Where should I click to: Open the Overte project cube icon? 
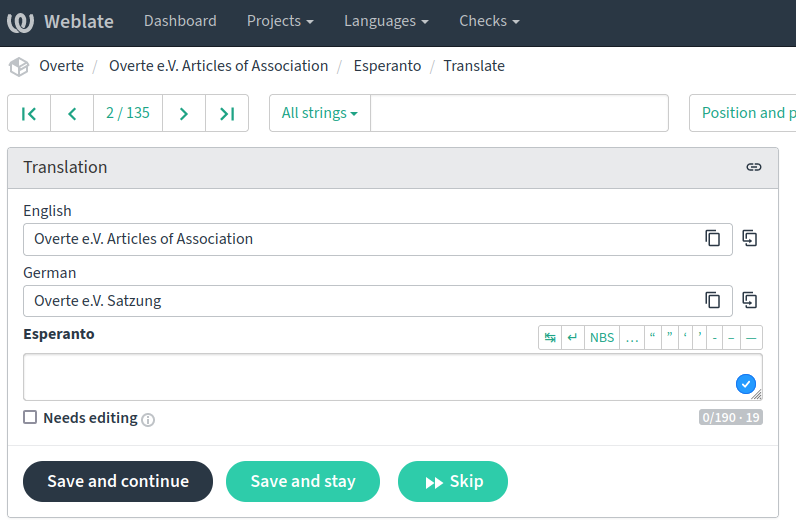click(19, 66)
